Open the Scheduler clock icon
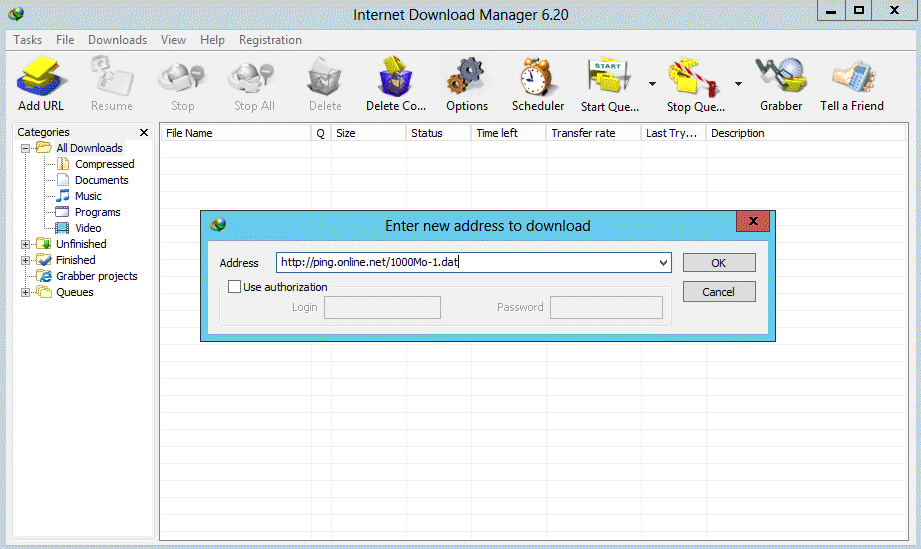The height and width of the screenshot is (549, 921). [537, 77]
